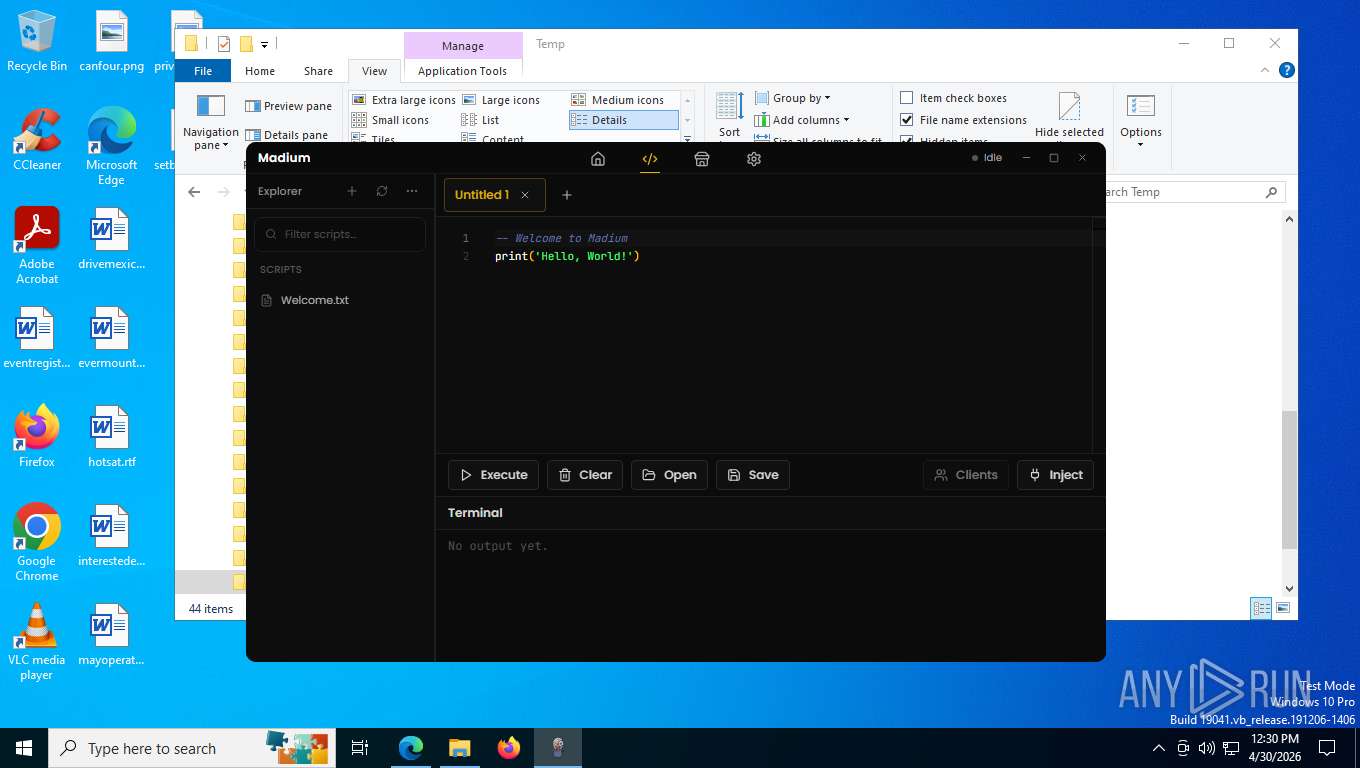Open Quick Access Toolbar customize dropdown
This screenshot has height=768, width=1360.
[265, 44]
